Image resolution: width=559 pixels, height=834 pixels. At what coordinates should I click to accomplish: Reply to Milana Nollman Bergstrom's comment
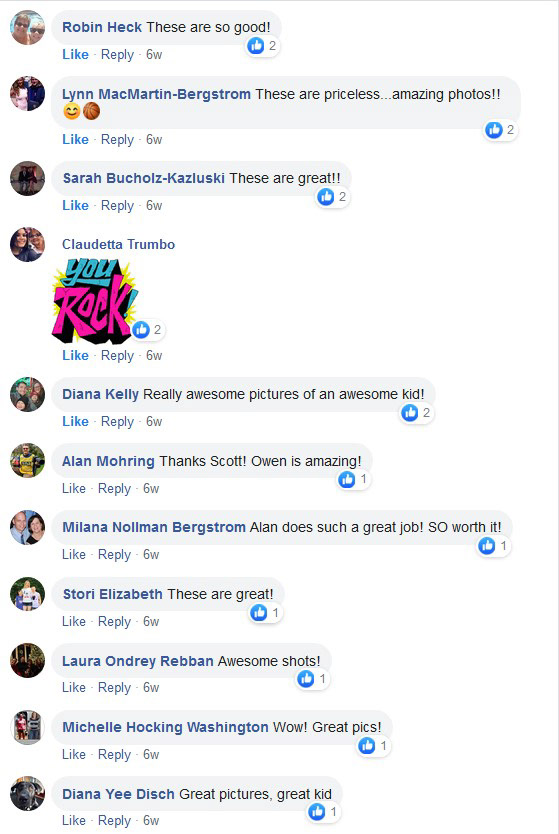pyautogui.click(x=114, y=555)
